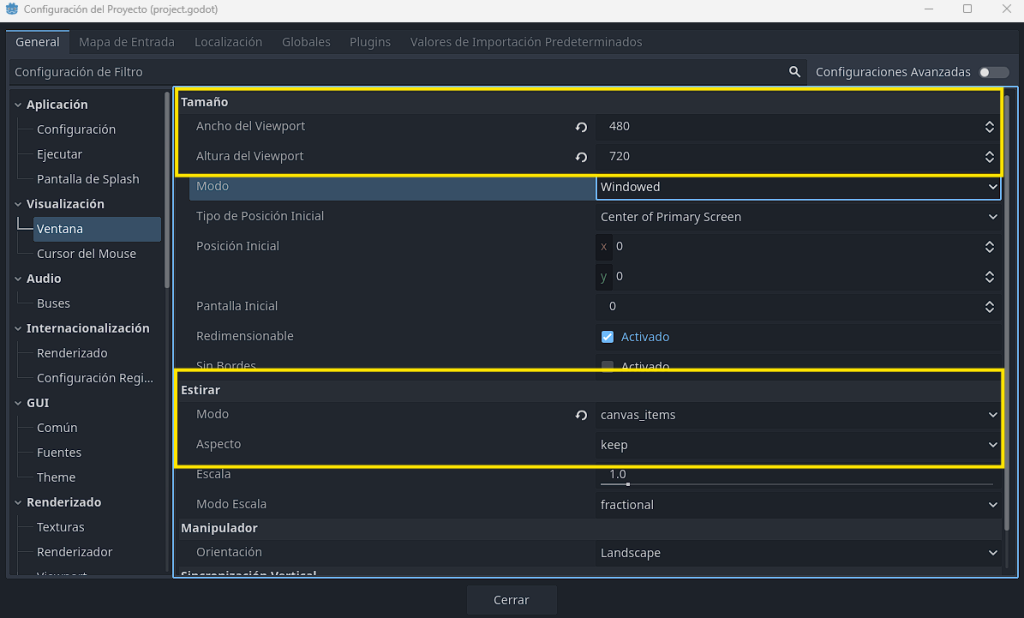Reset Altura del Viewport to default value
This screenshot has height=618, width=1024.
point(581,157)
